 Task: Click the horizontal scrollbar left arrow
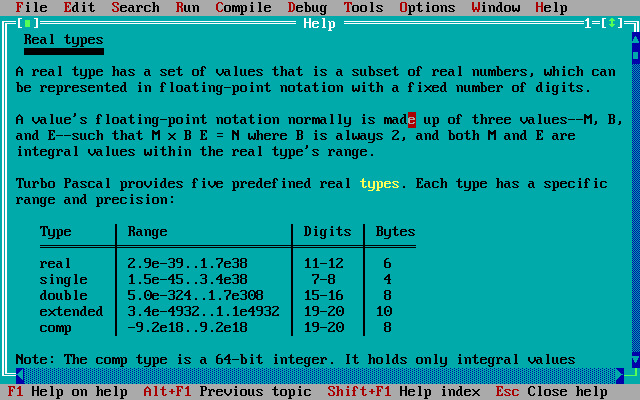click(x=20, y=376)
